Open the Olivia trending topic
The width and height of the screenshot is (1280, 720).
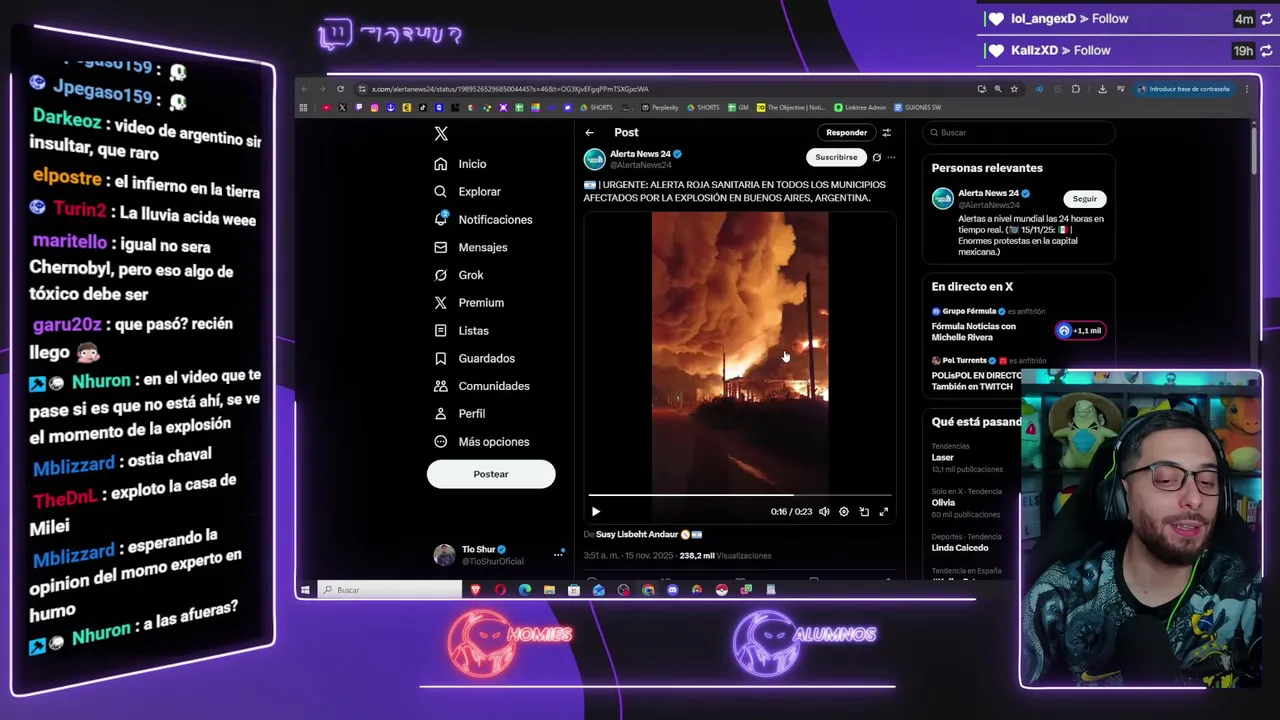[x=943, y=503]
